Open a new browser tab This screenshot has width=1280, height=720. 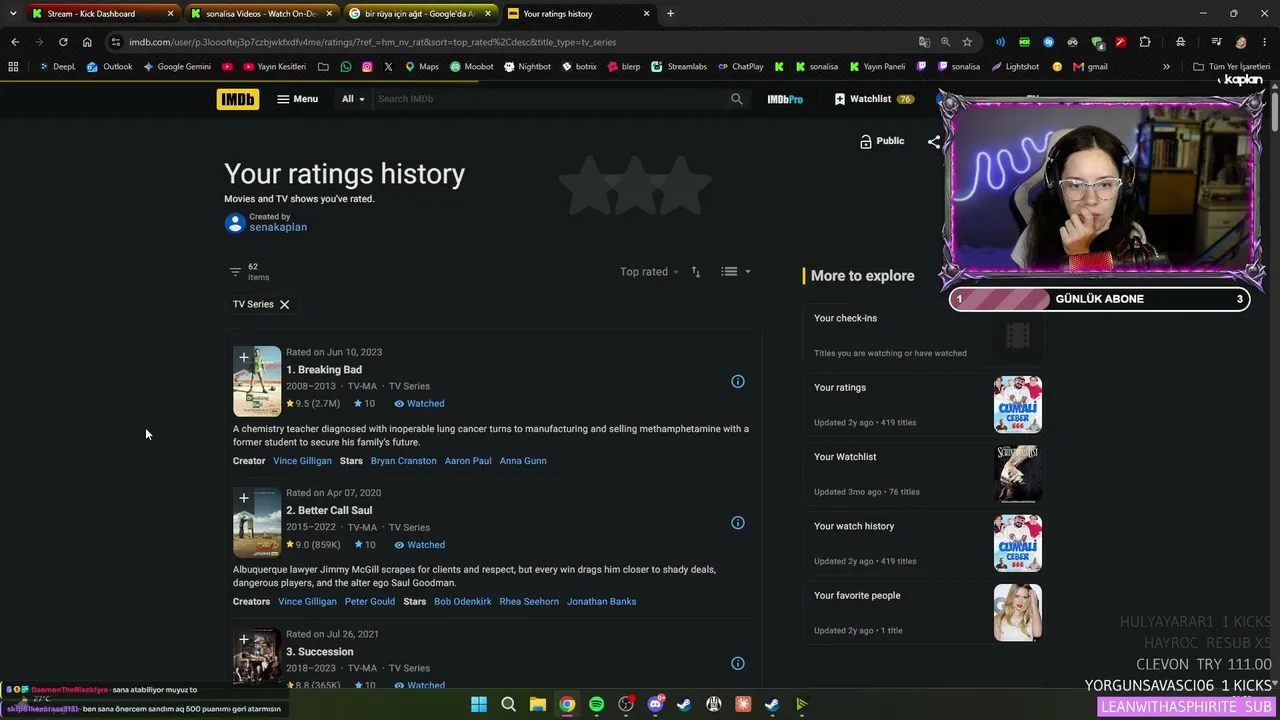tap(670, 14)
